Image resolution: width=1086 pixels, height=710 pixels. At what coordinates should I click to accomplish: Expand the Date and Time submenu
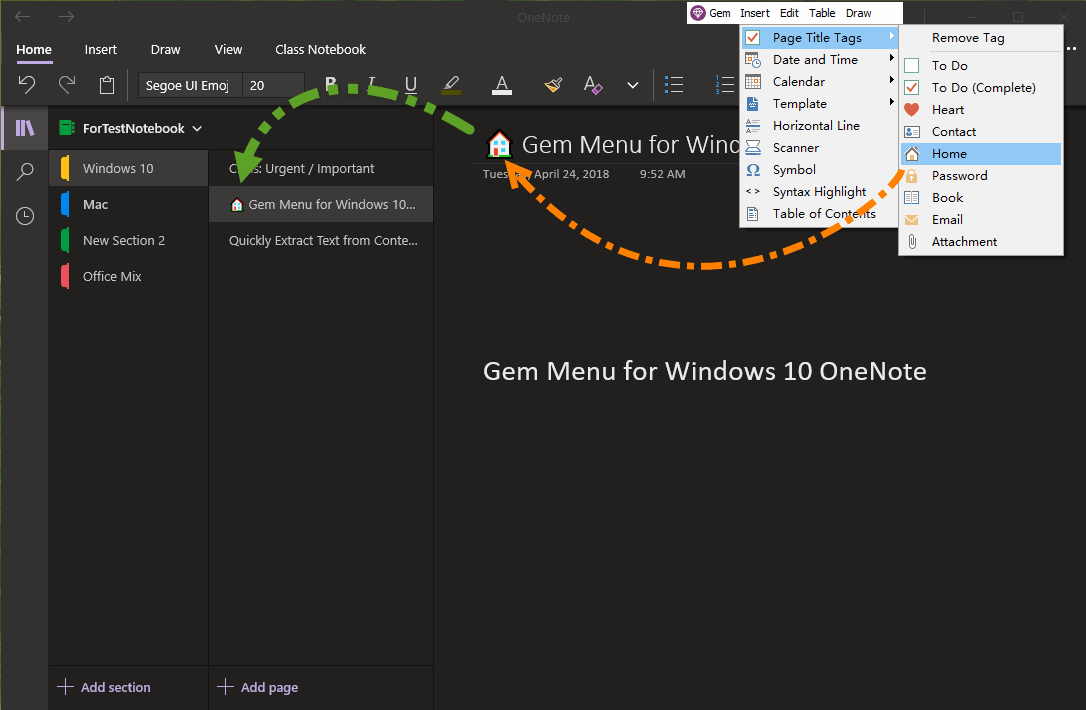(x=819, y=60)
